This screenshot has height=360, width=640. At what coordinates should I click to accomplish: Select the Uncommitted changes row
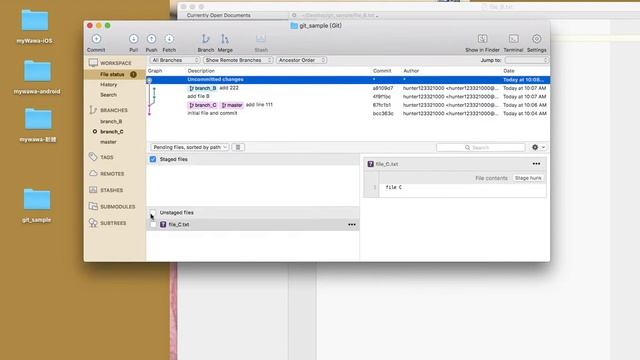(348, 80)
